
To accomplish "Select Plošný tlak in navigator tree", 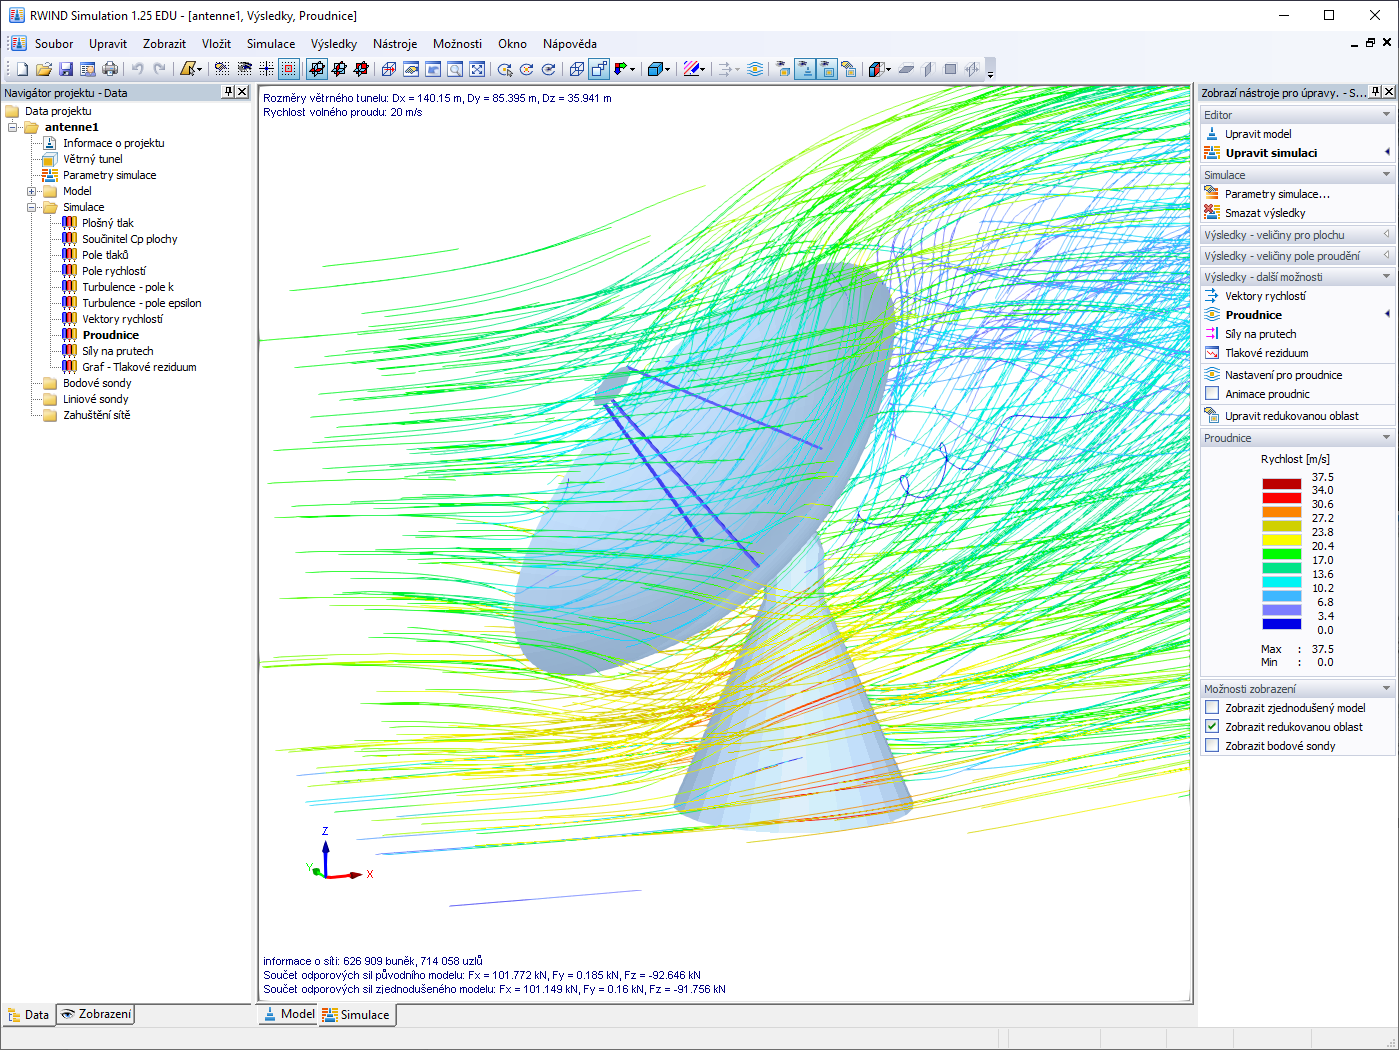I will [x=108, y=223].
